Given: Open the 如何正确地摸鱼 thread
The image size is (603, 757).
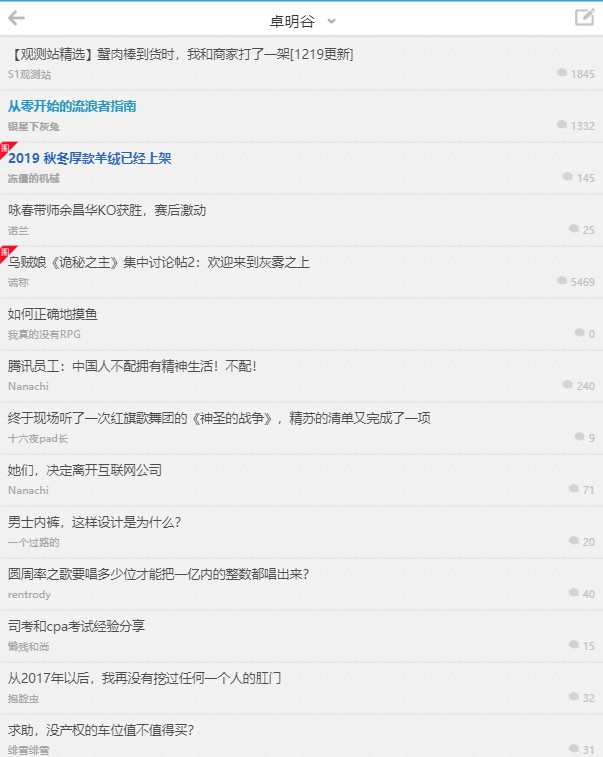Looking at the screenshot, I should 53,314.
